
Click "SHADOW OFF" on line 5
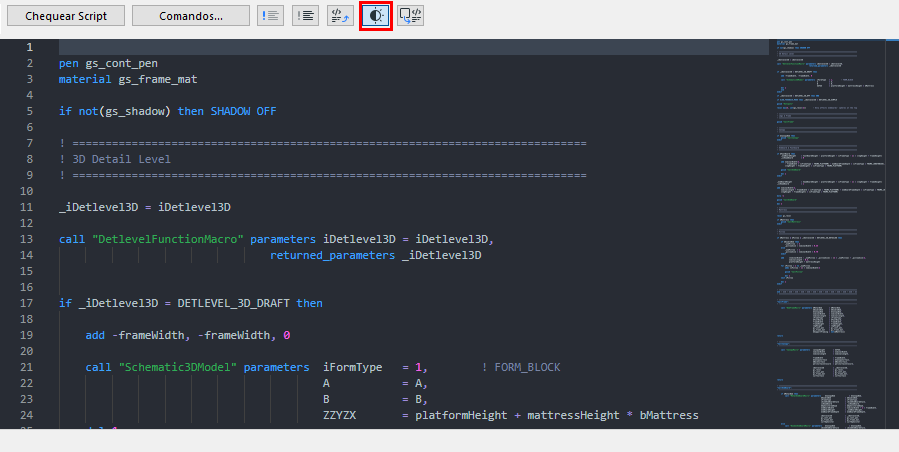click(243, 111)
